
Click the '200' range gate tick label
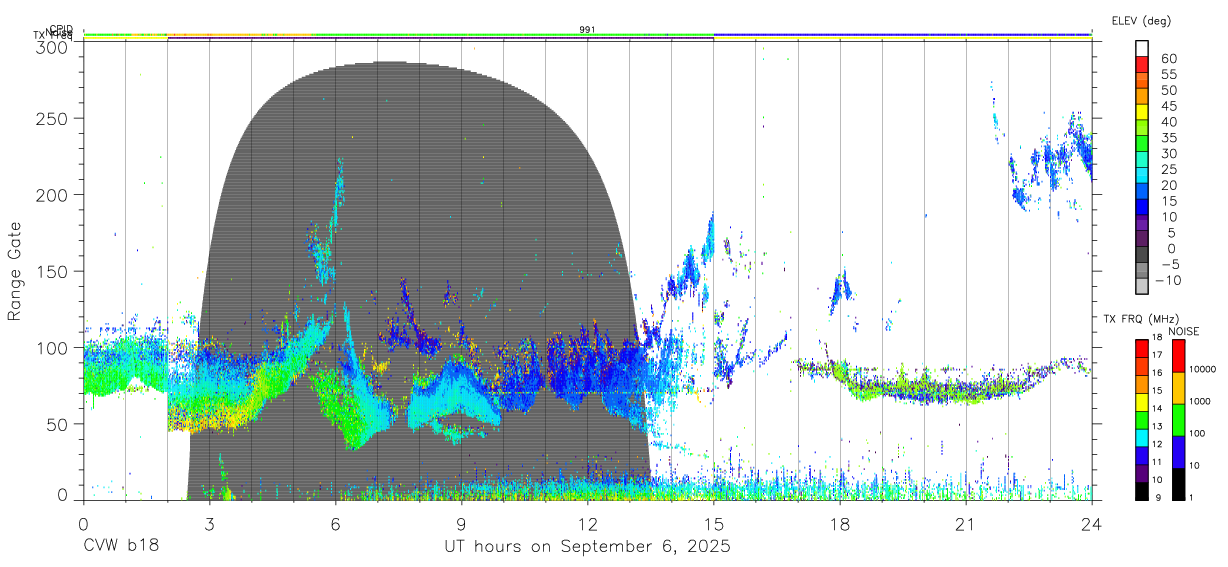coord(54,194)
